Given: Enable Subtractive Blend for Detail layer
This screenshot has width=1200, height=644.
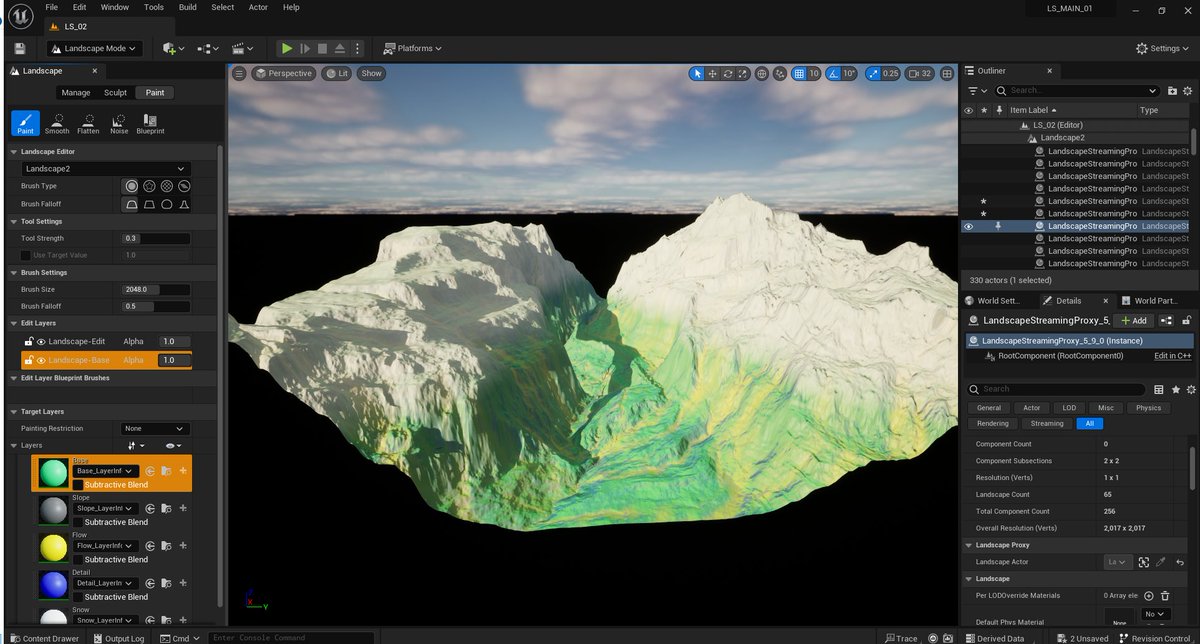Looking at the screenshot, I should pos(78,596).
